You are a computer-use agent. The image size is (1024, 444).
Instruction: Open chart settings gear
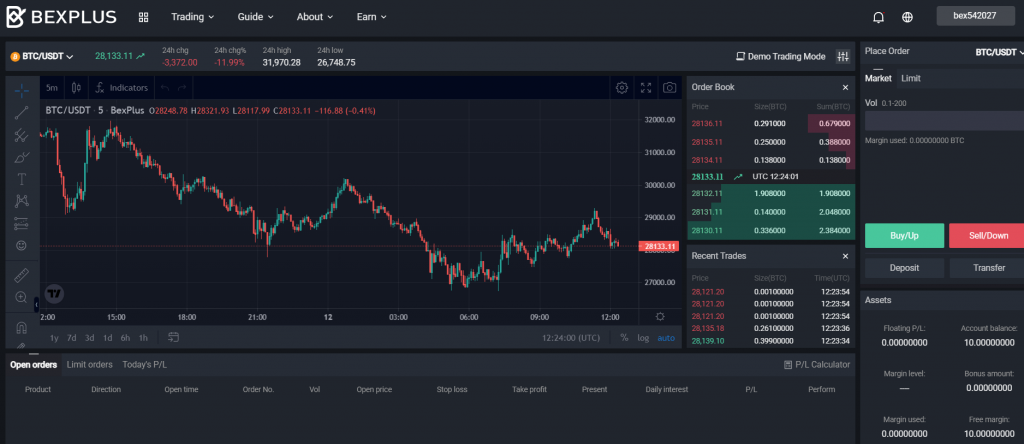(x=622, y=87)
